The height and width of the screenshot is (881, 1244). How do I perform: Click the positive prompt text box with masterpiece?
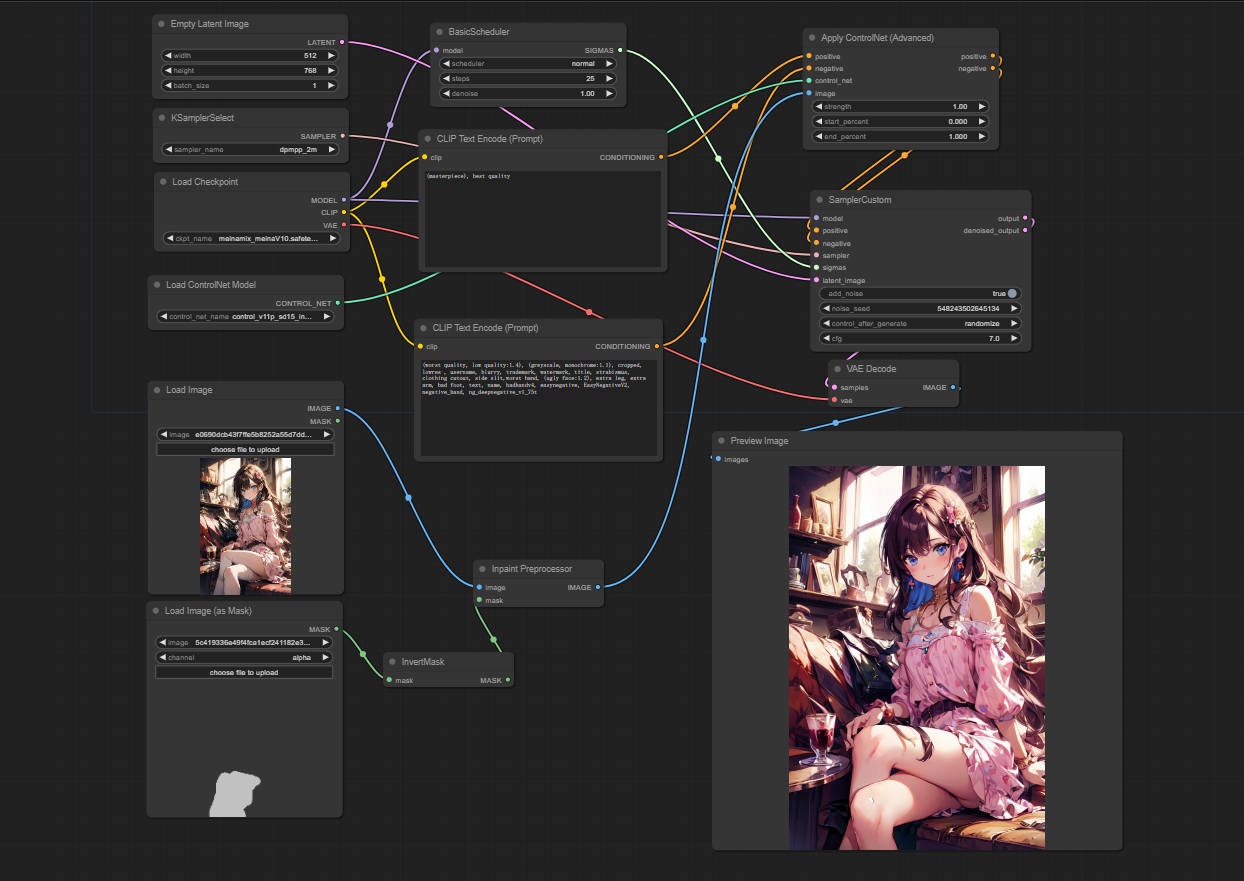click(x=542, y=219)
